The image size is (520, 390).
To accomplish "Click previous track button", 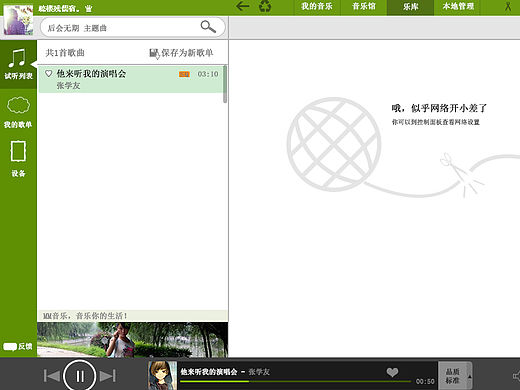I will [52, 376].
